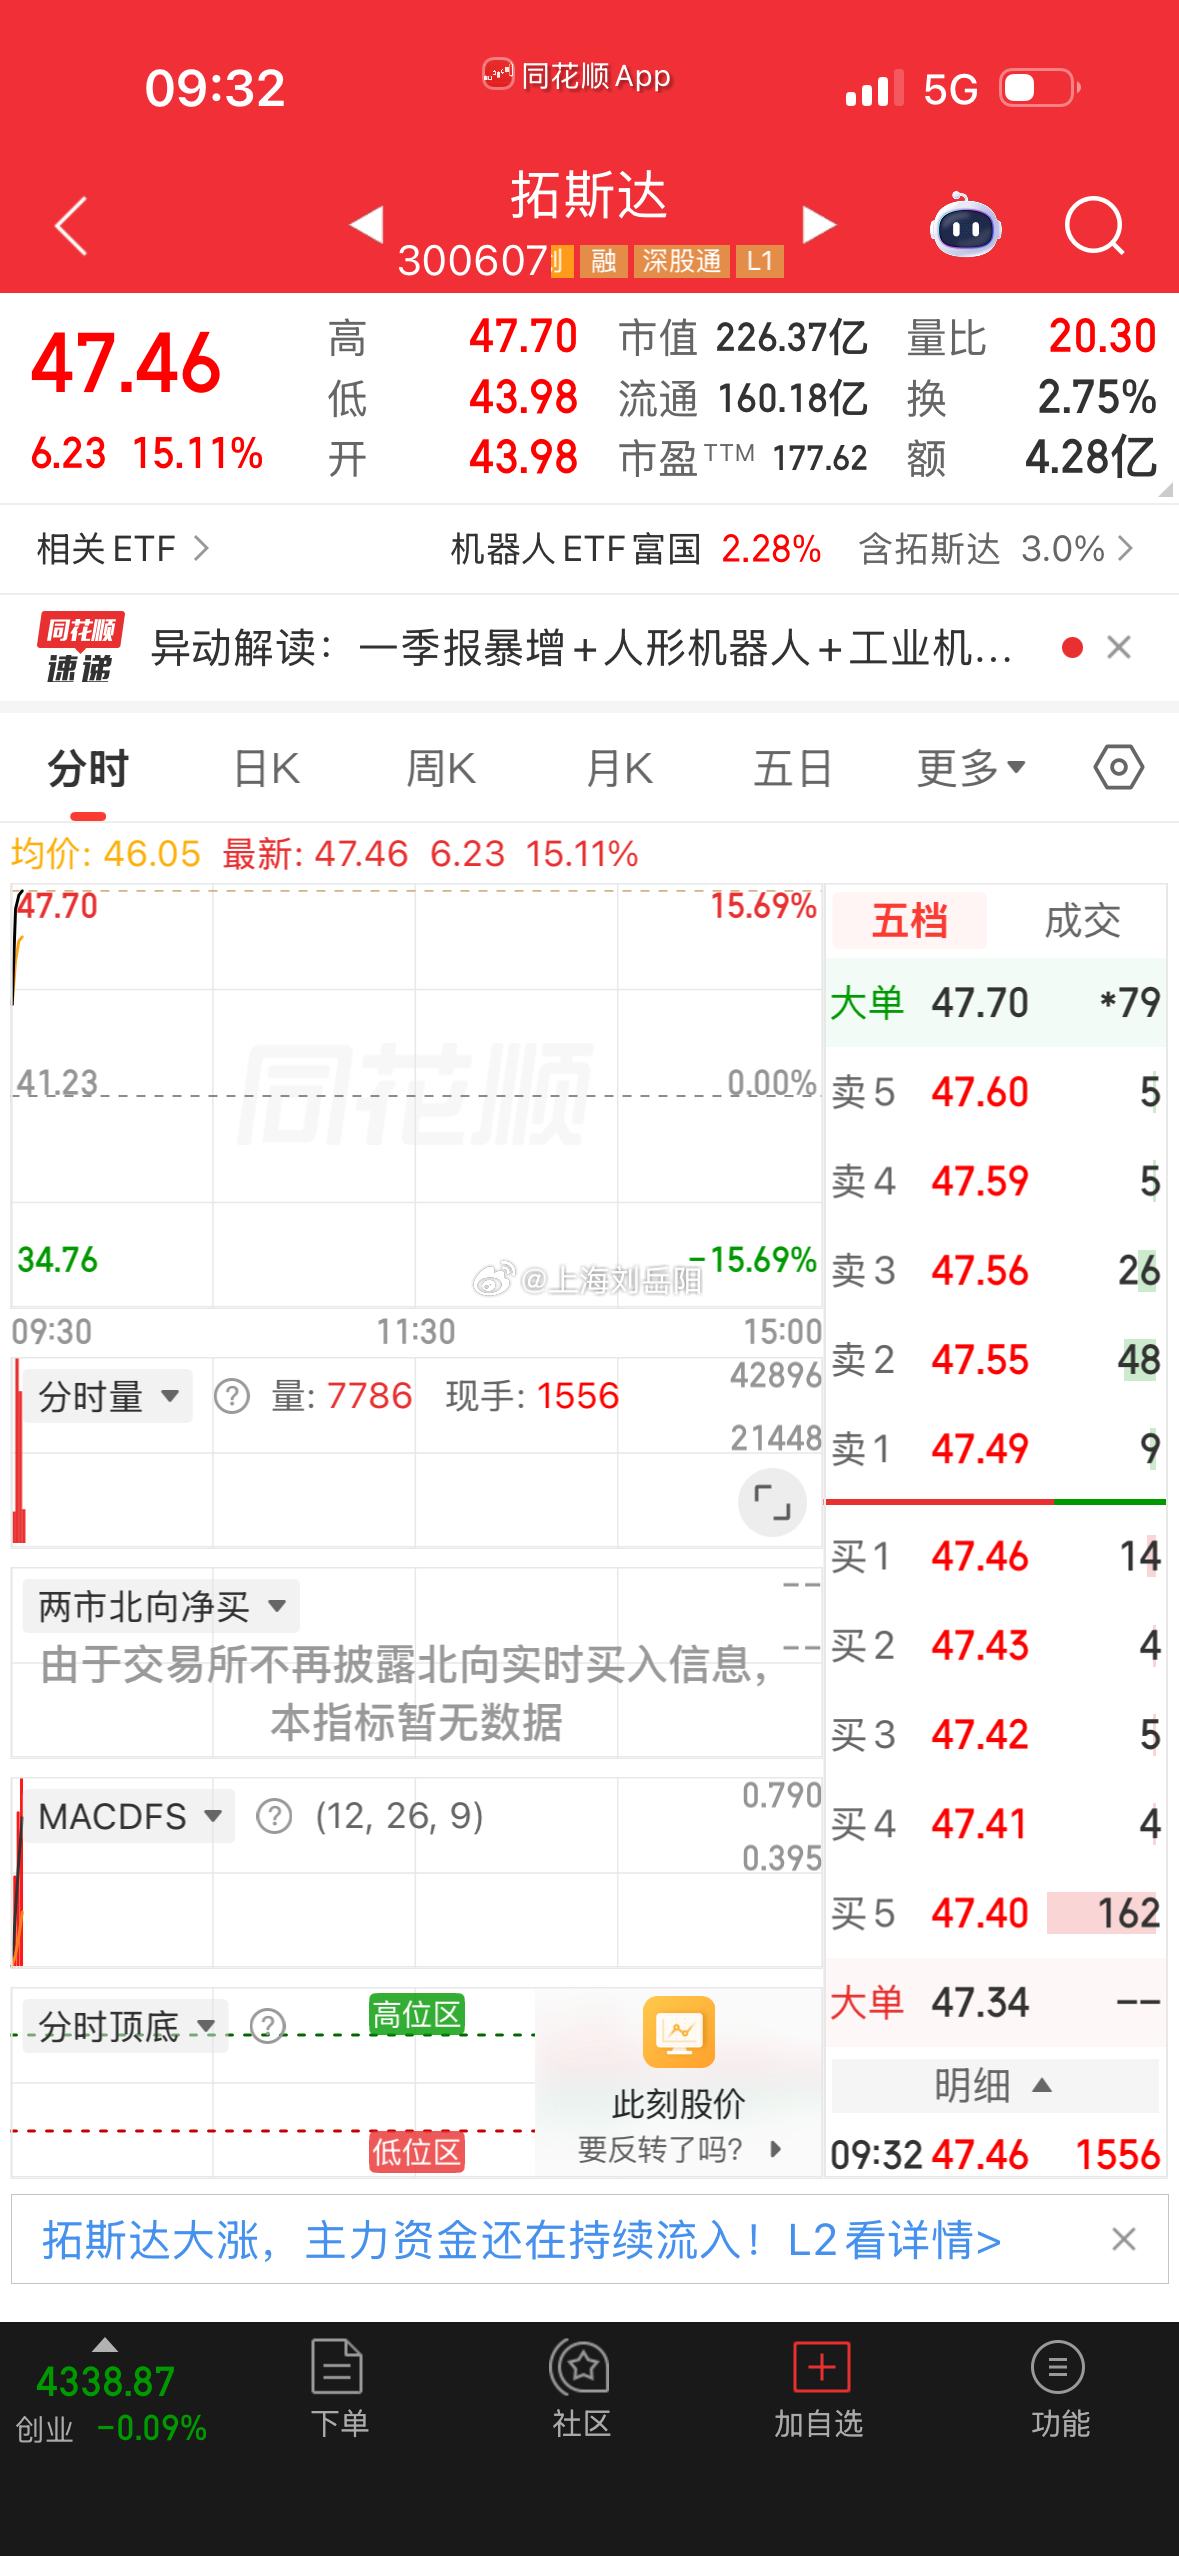
Task: Expand quote details corner triangle
Action: point(1165,490)
